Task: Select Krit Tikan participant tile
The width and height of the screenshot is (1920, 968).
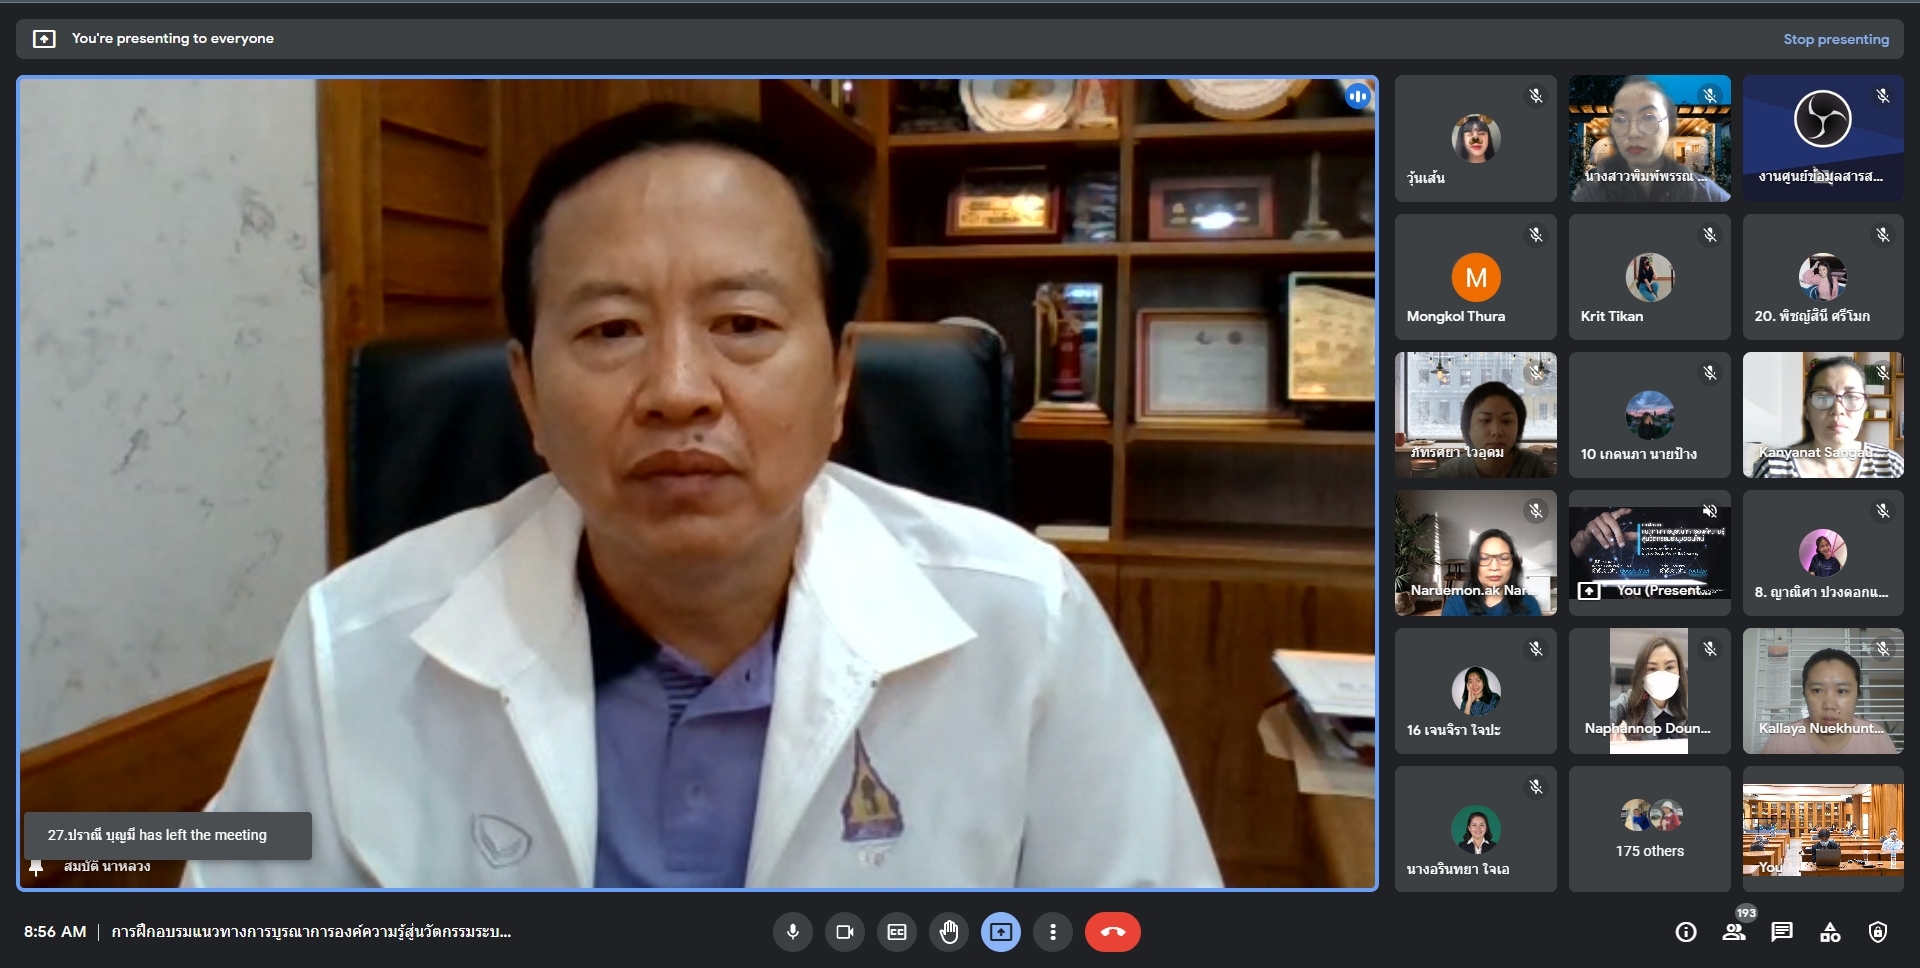Action: (1649, 277)
